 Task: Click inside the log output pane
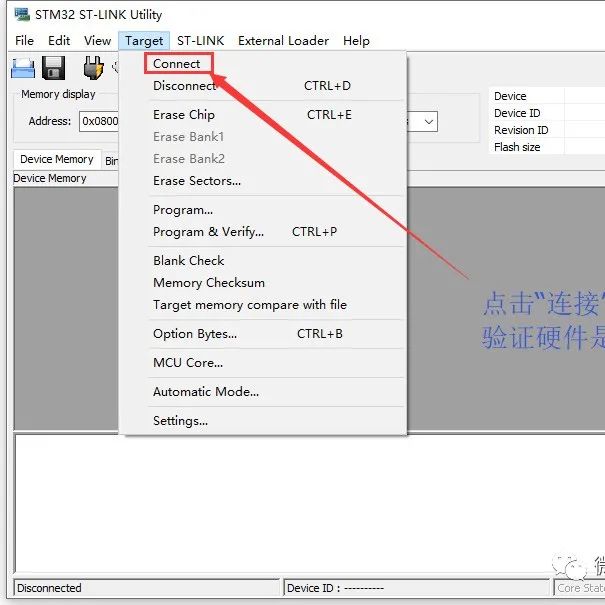[309, 503]
